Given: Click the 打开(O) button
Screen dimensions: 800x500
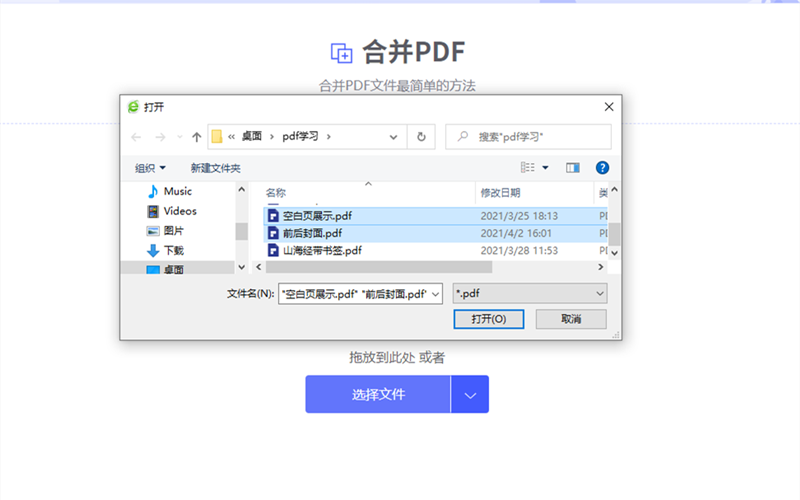Looking at the screenshot, I should coord(488,319).
